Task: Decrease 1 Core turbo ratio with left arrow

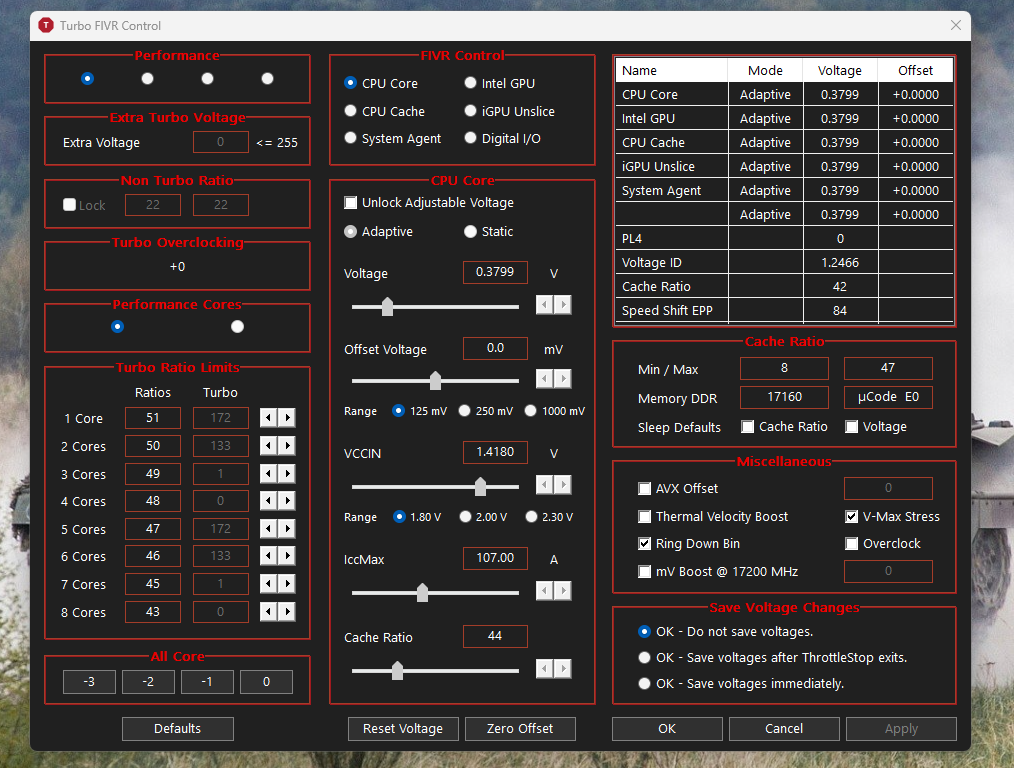Action: pyautogui.click(x=268, y=418)
